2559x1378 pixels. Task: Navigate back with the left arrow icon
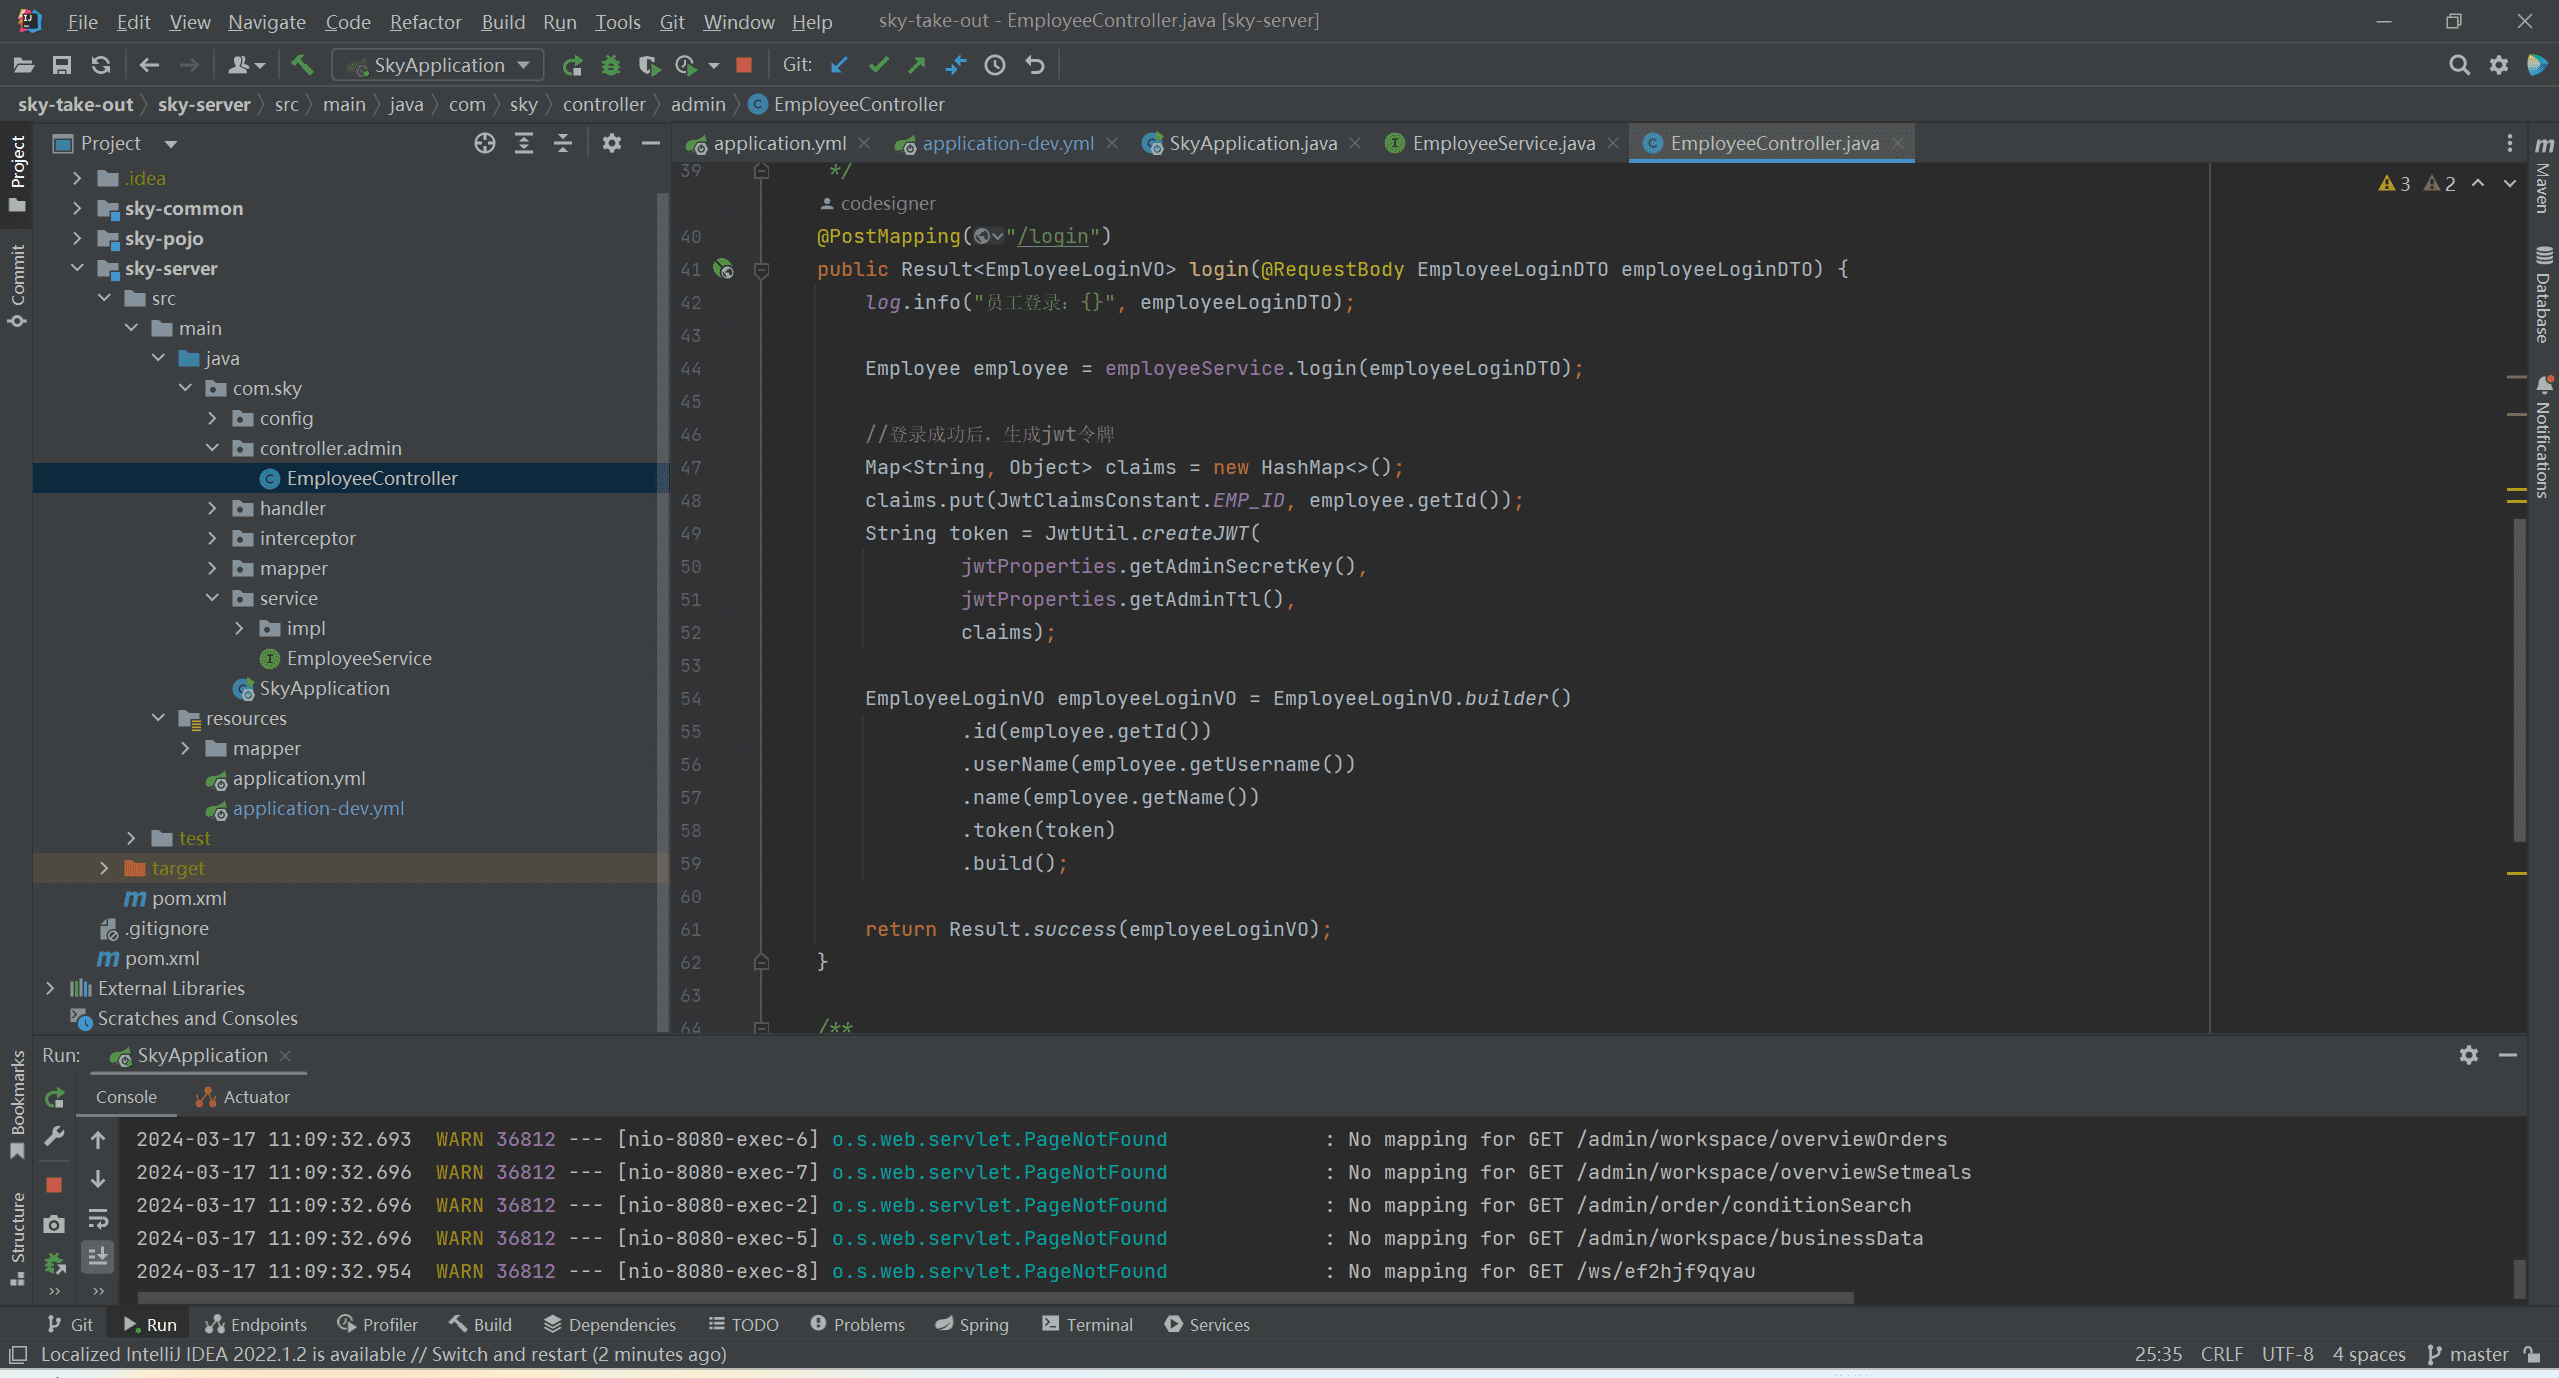[149, 65]
